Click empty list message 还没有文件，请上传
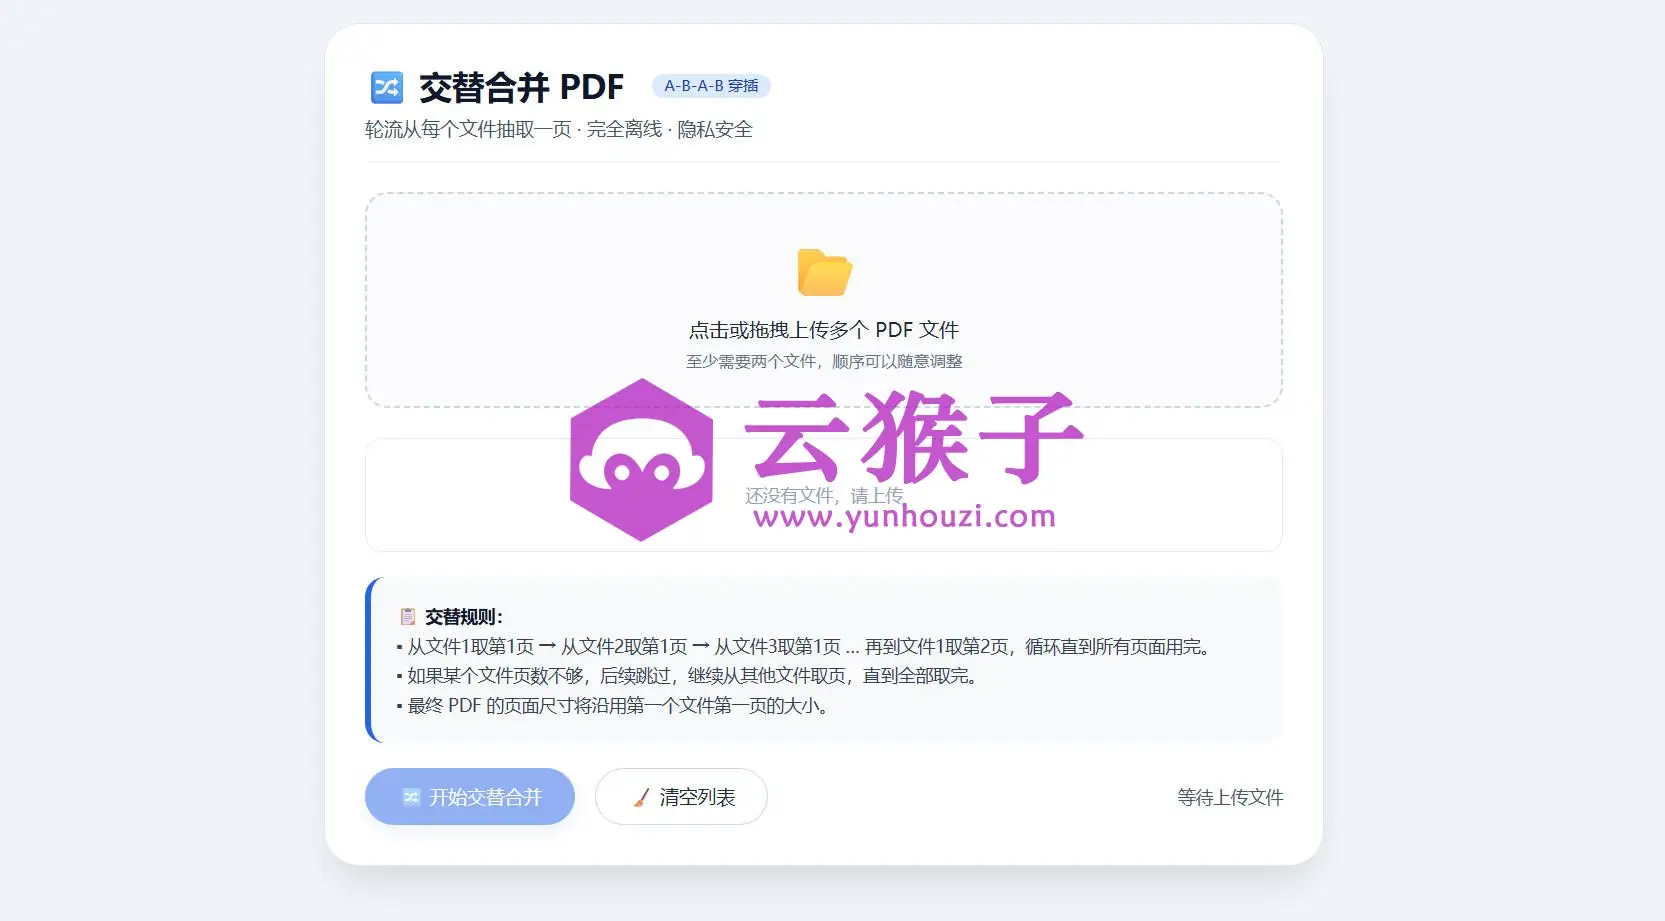 click(x=824, y=495)
